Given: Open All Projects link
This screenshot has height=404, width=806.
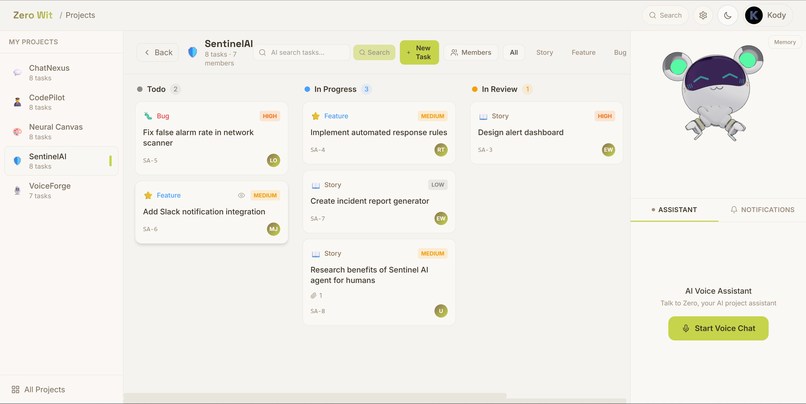Looking at the screenshot, I should (38, 390).
